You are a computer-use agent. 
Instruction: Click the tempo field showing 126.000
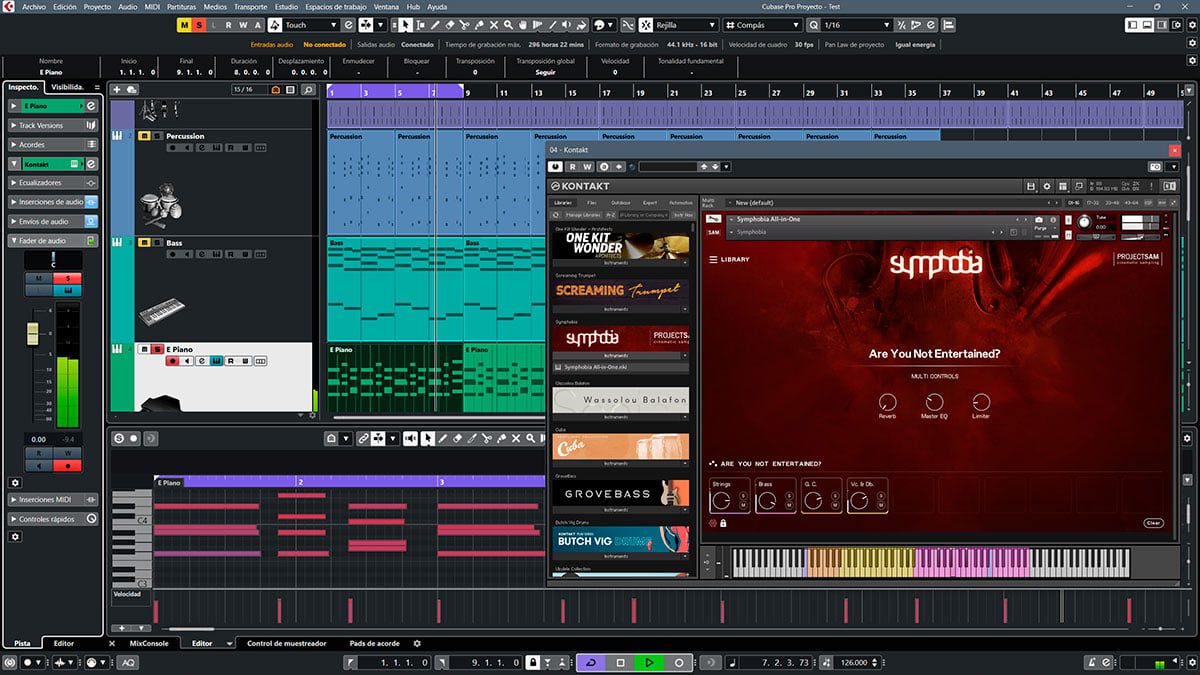coord(855,662)
